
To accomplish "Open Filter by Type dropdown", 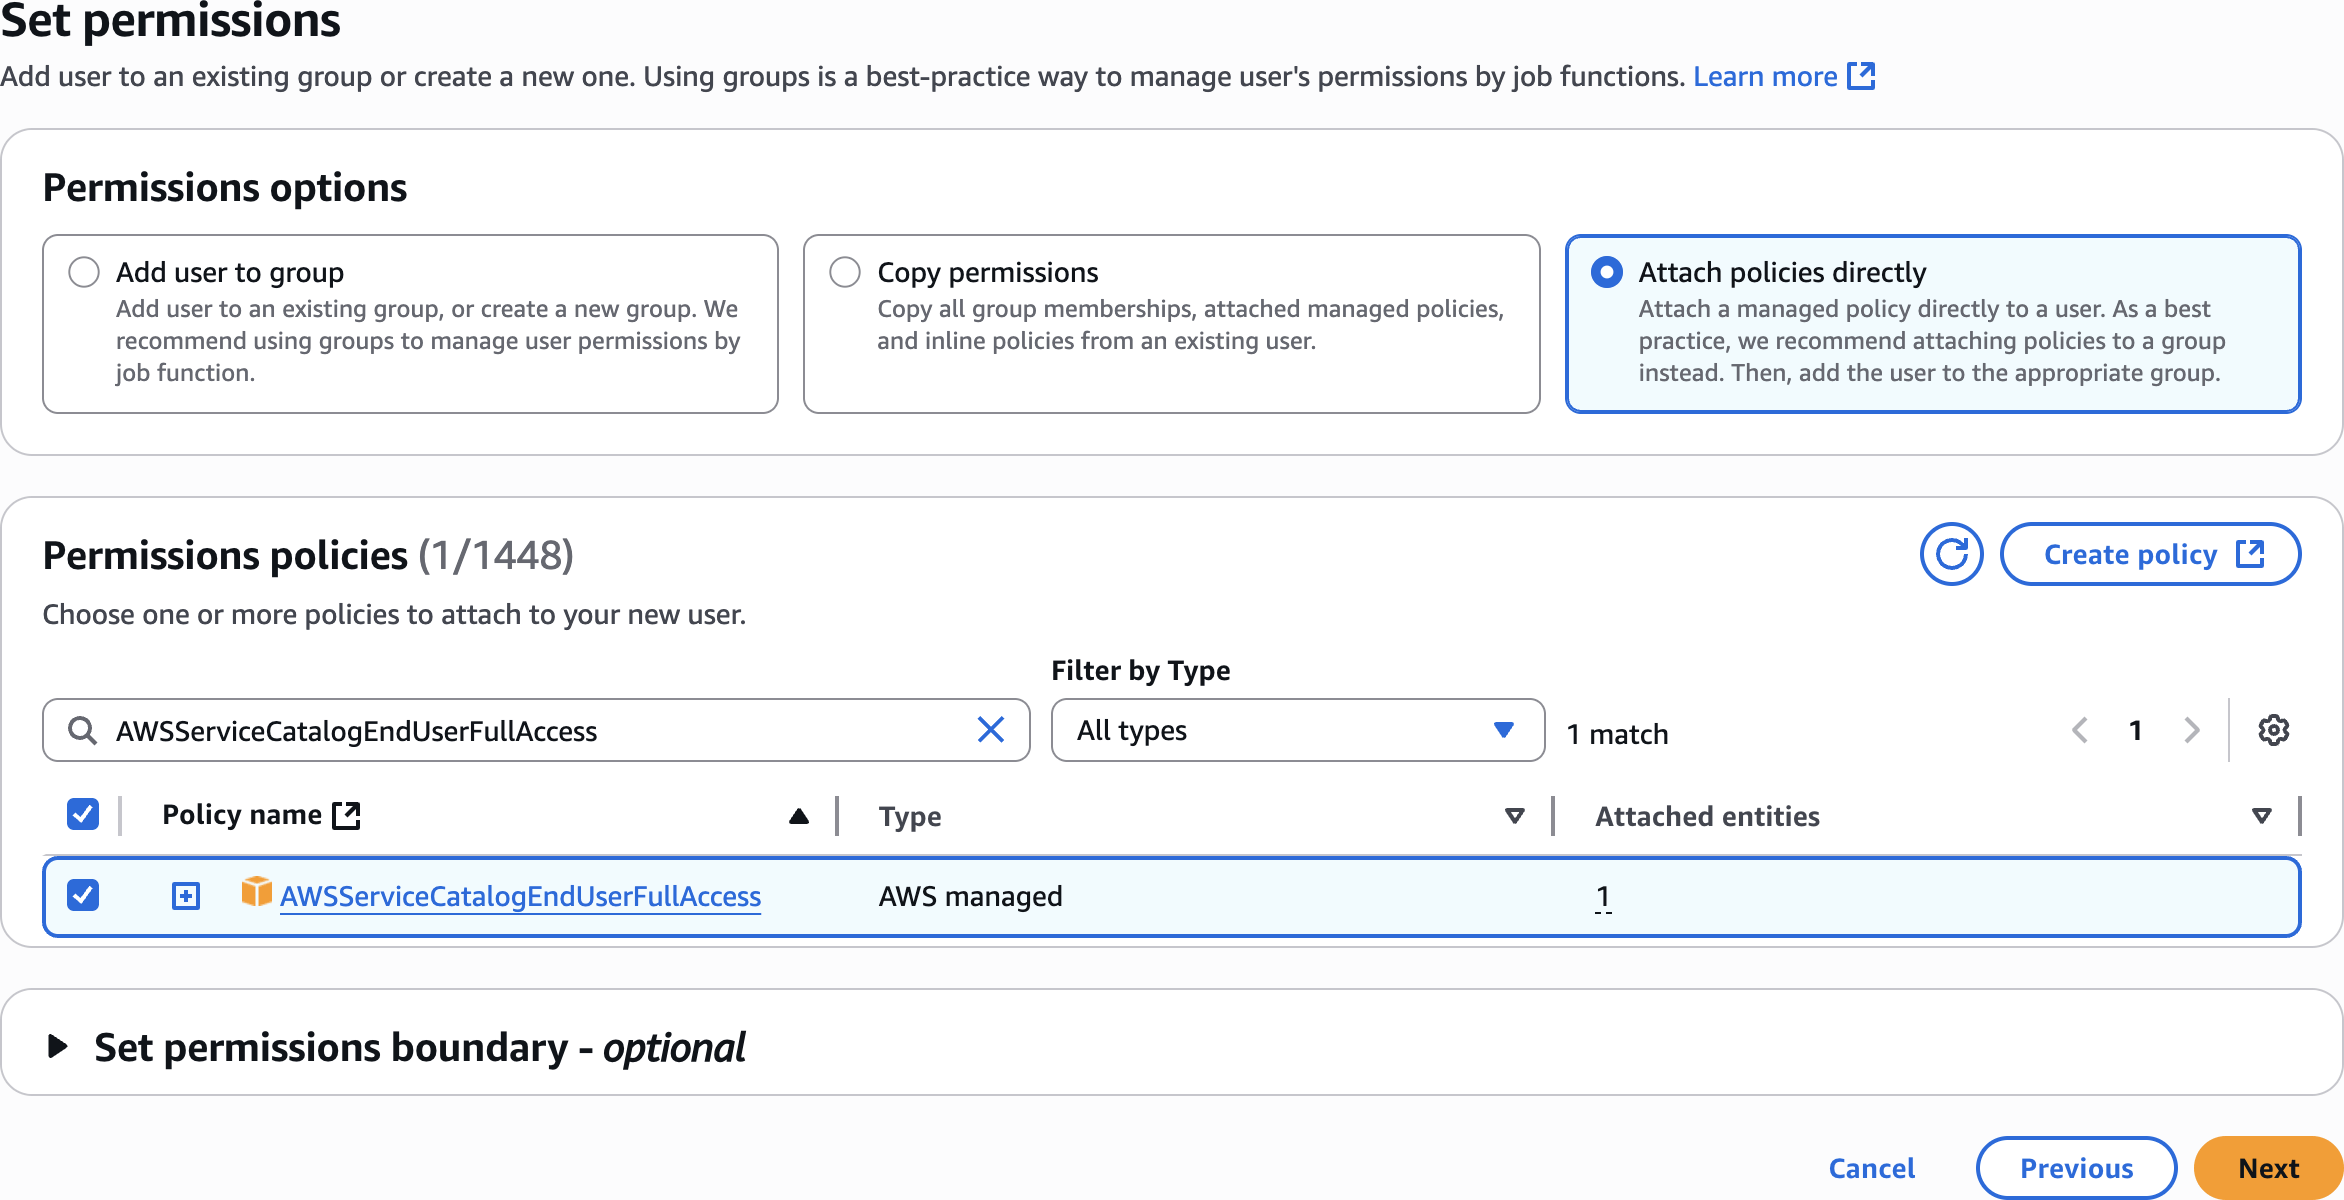I will [1297, 730].
